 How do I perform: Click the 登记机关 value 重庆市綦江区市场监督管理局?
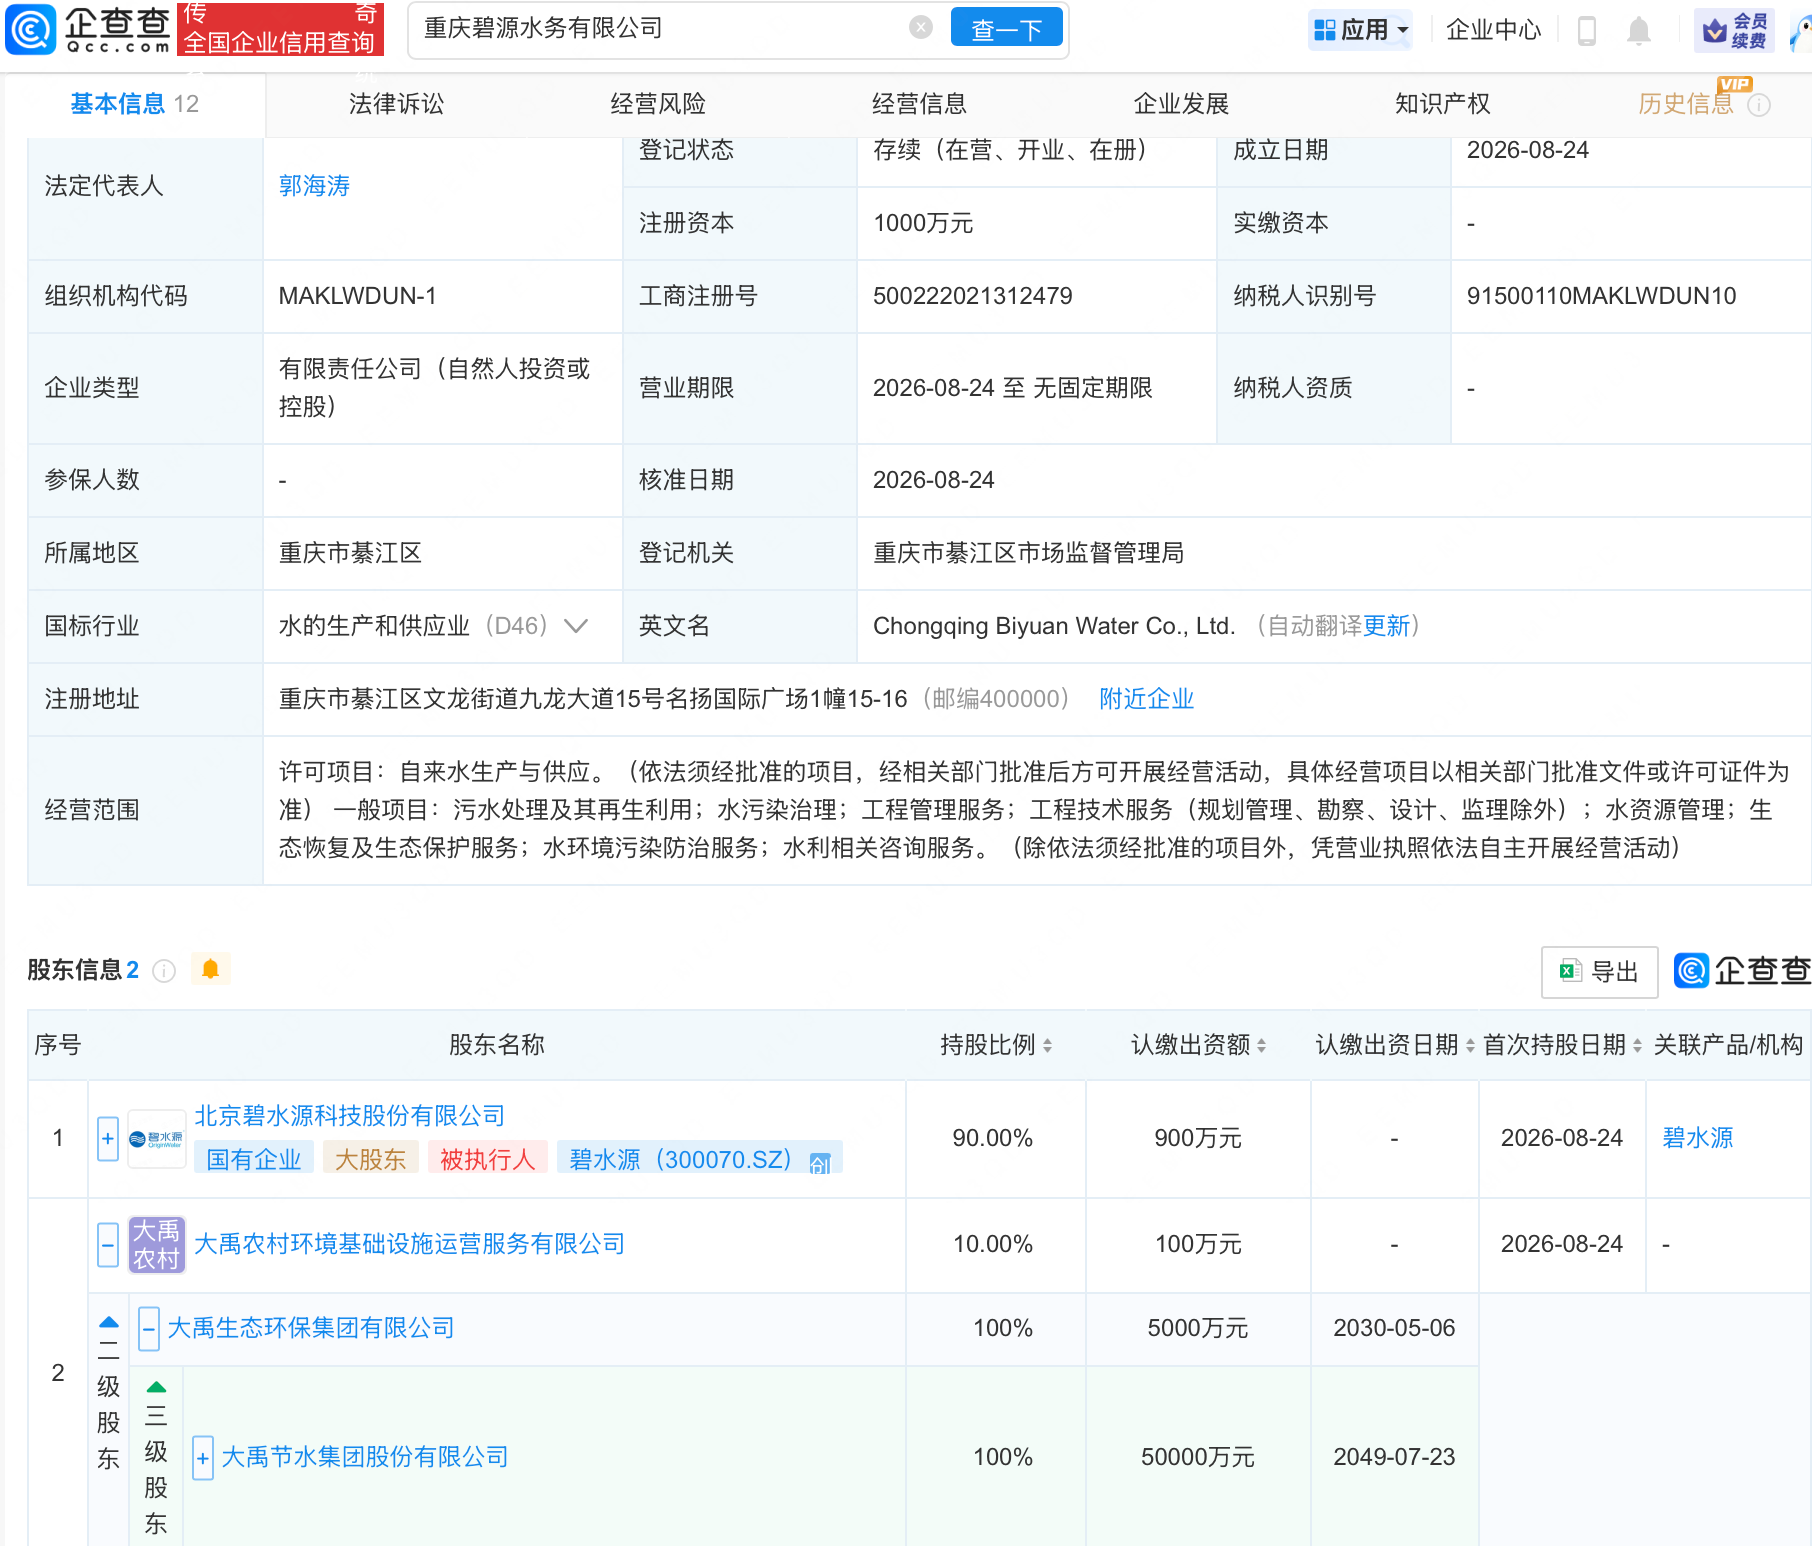(x=1028, y=553)
